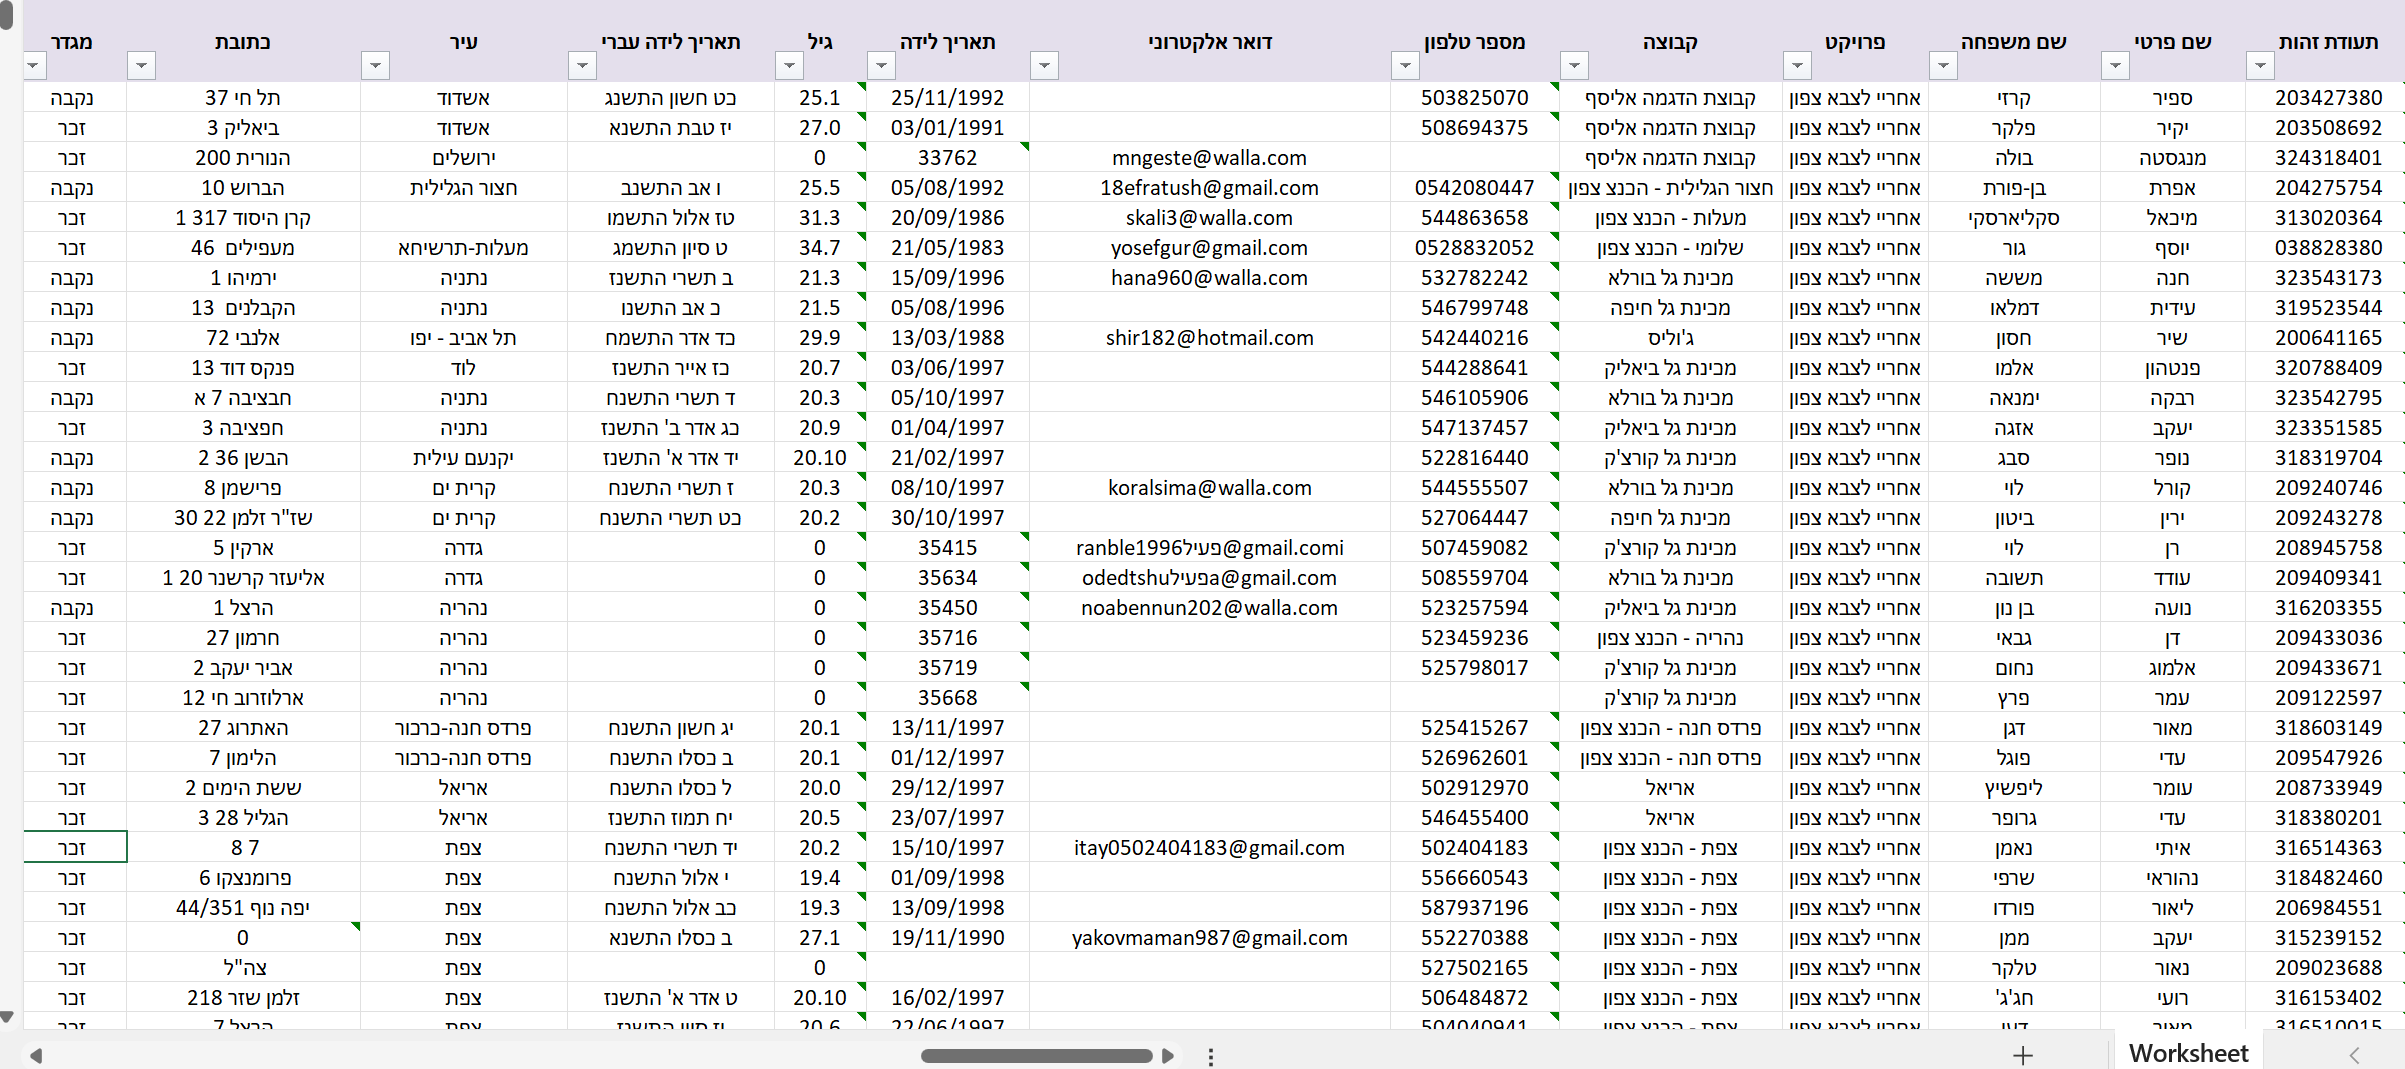2405x1069 pixels.
Task: Click the three-dot handle beside the scrollbar
Action: (1211, 1056)
